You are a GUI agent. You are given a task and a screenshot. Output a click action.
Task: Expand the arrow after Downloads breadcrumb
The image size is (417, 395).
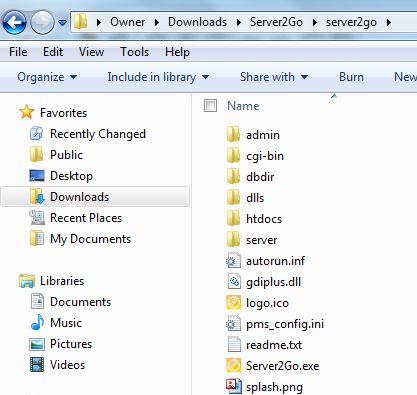[239, 22]
